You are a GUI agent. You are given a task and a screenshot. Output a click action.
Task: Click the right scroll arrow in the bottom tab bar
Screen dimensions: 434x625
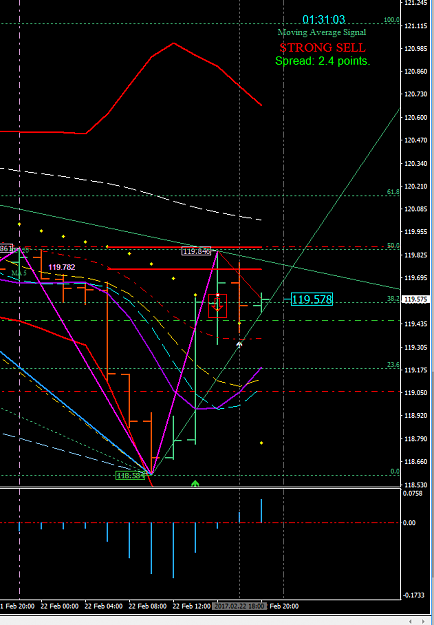coord(422,621)
